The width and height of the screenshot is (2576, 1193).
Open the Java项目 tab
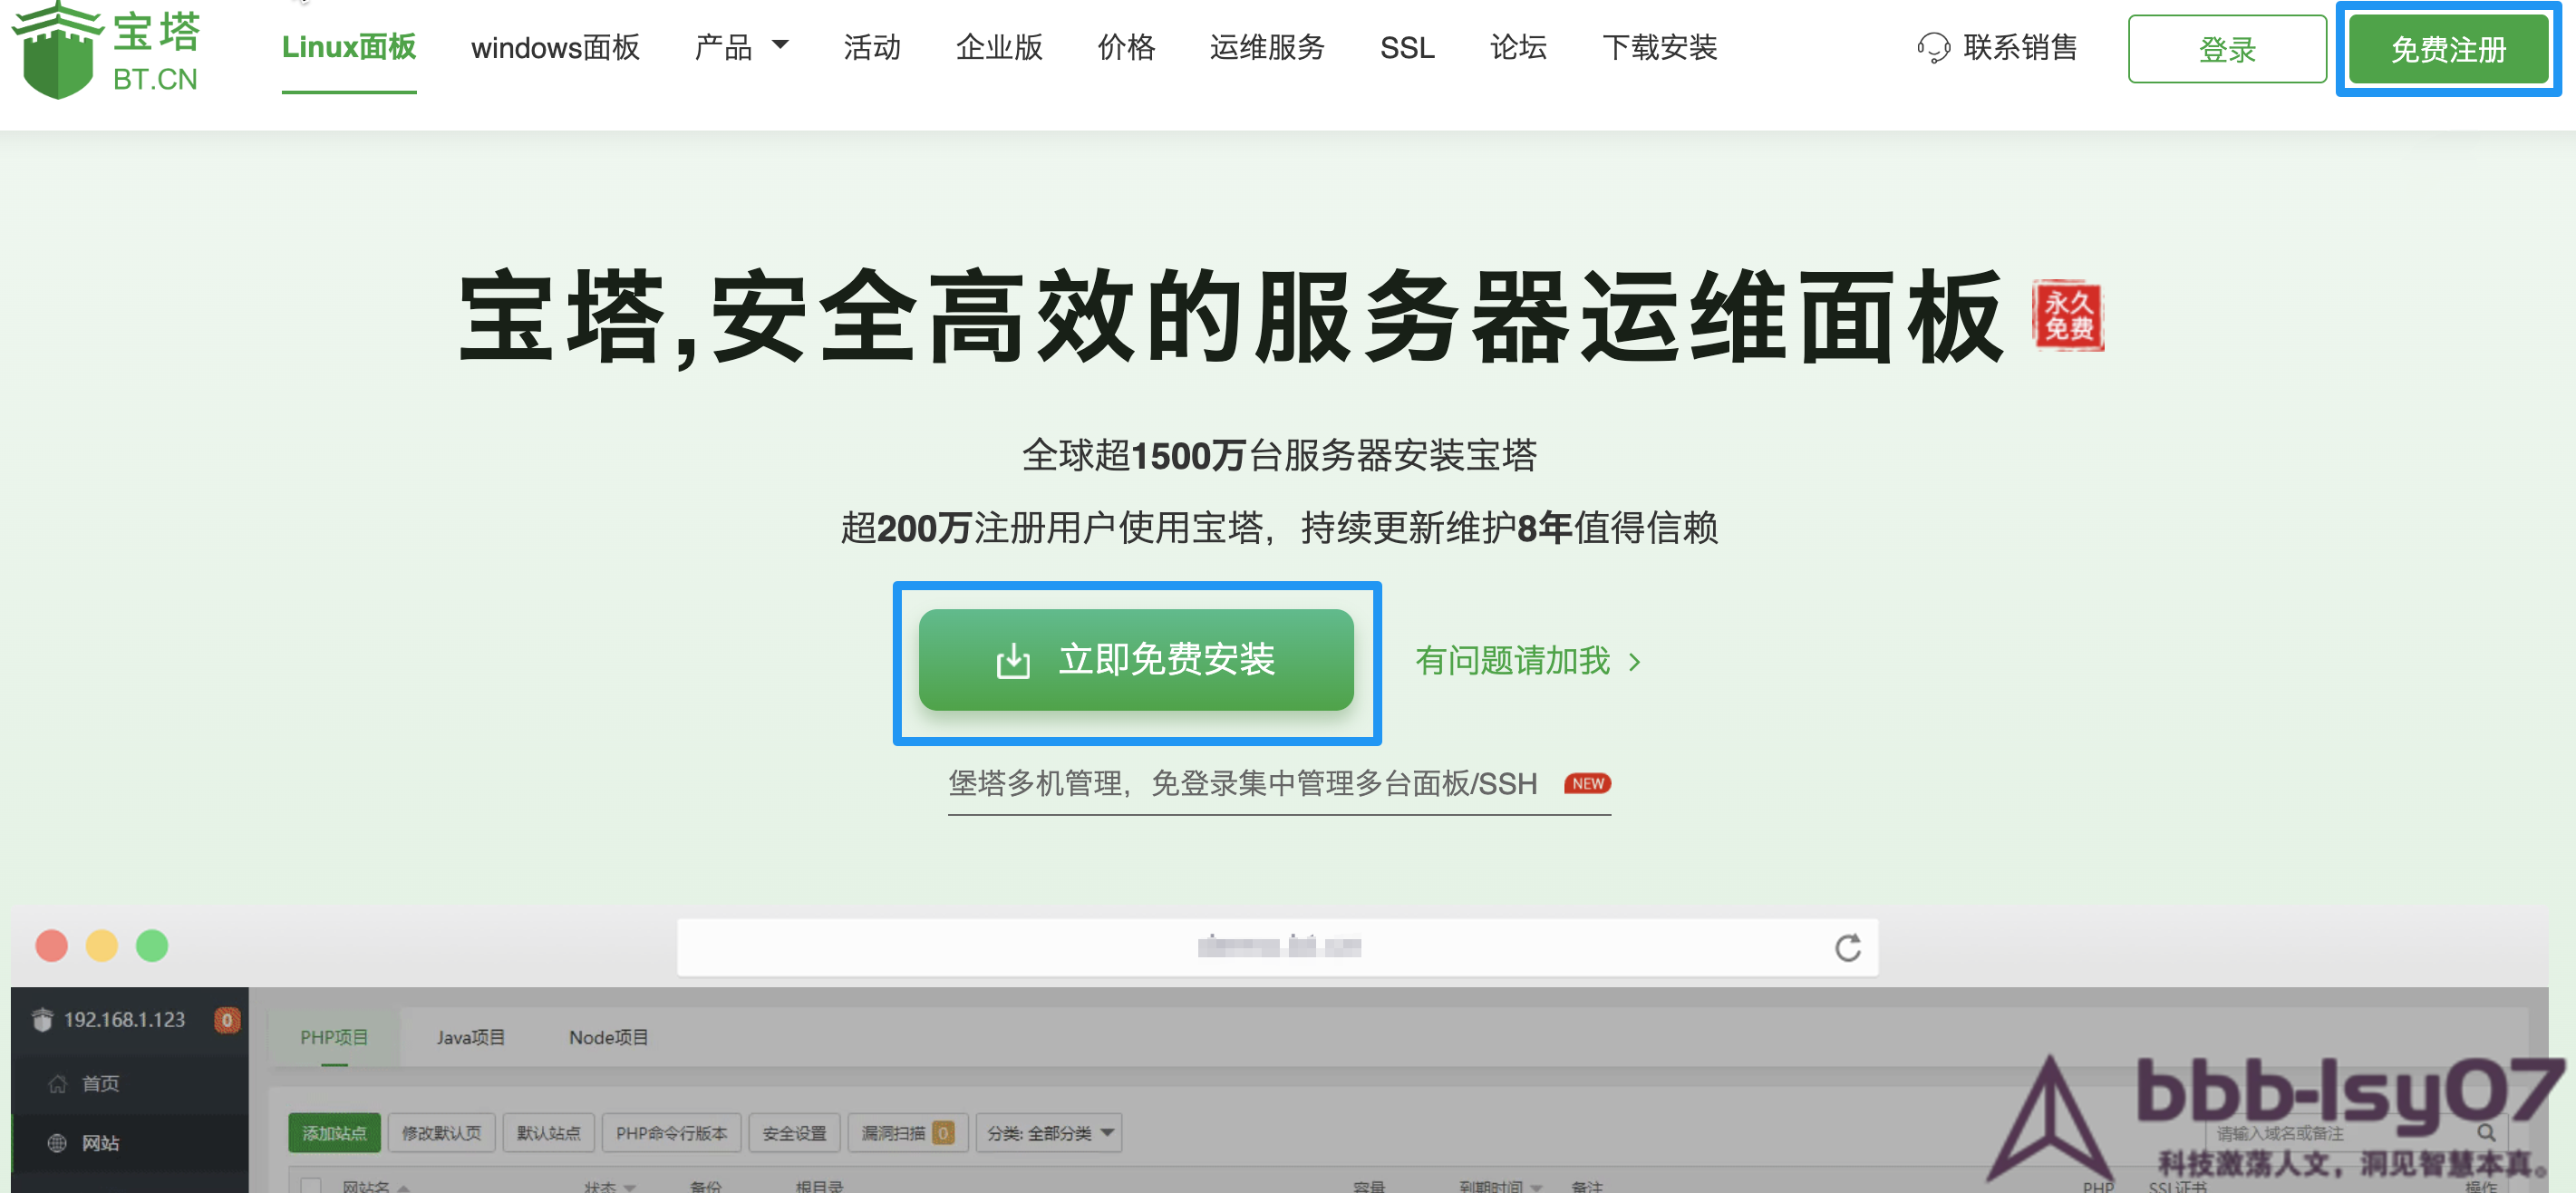pyautogui.click(x=470, y=1038)
